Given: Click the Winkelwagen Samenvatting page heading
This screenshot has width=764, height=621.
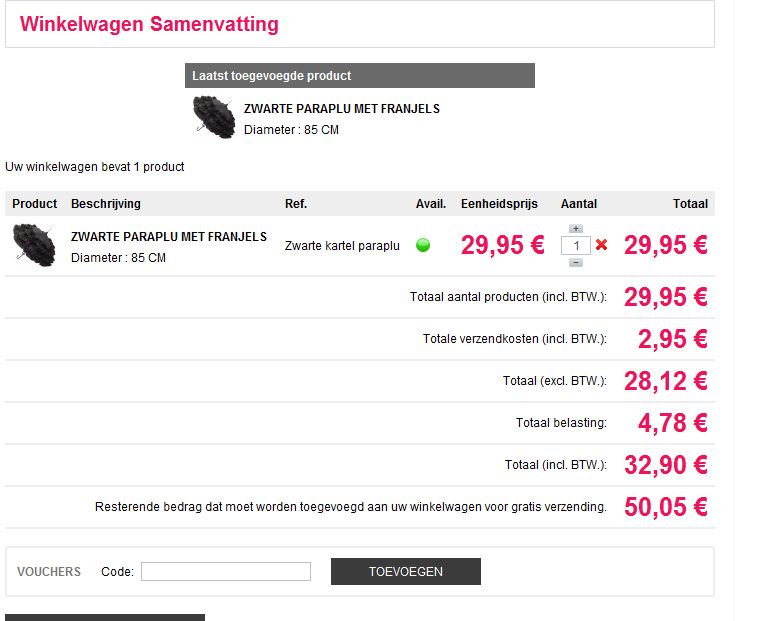Looking at the screenshot, I should point(149,24).
